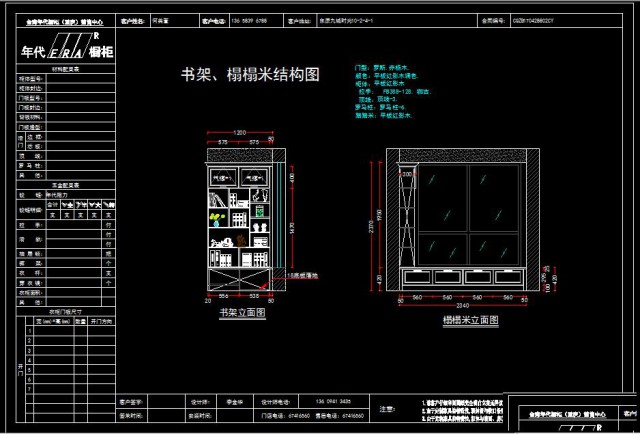Image resolution: width=640 pixels, height=434 pixels.
Task: Select the 2340 overall width dimension
Action: 462,305
